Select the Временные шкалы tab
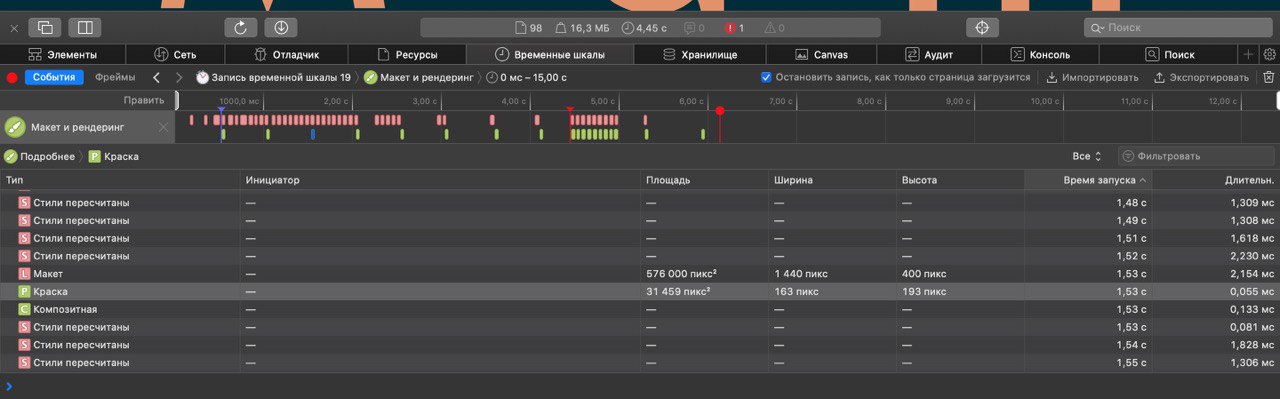Image resolution: width=1280 pixels, height=399 pixels. (550, 54)
